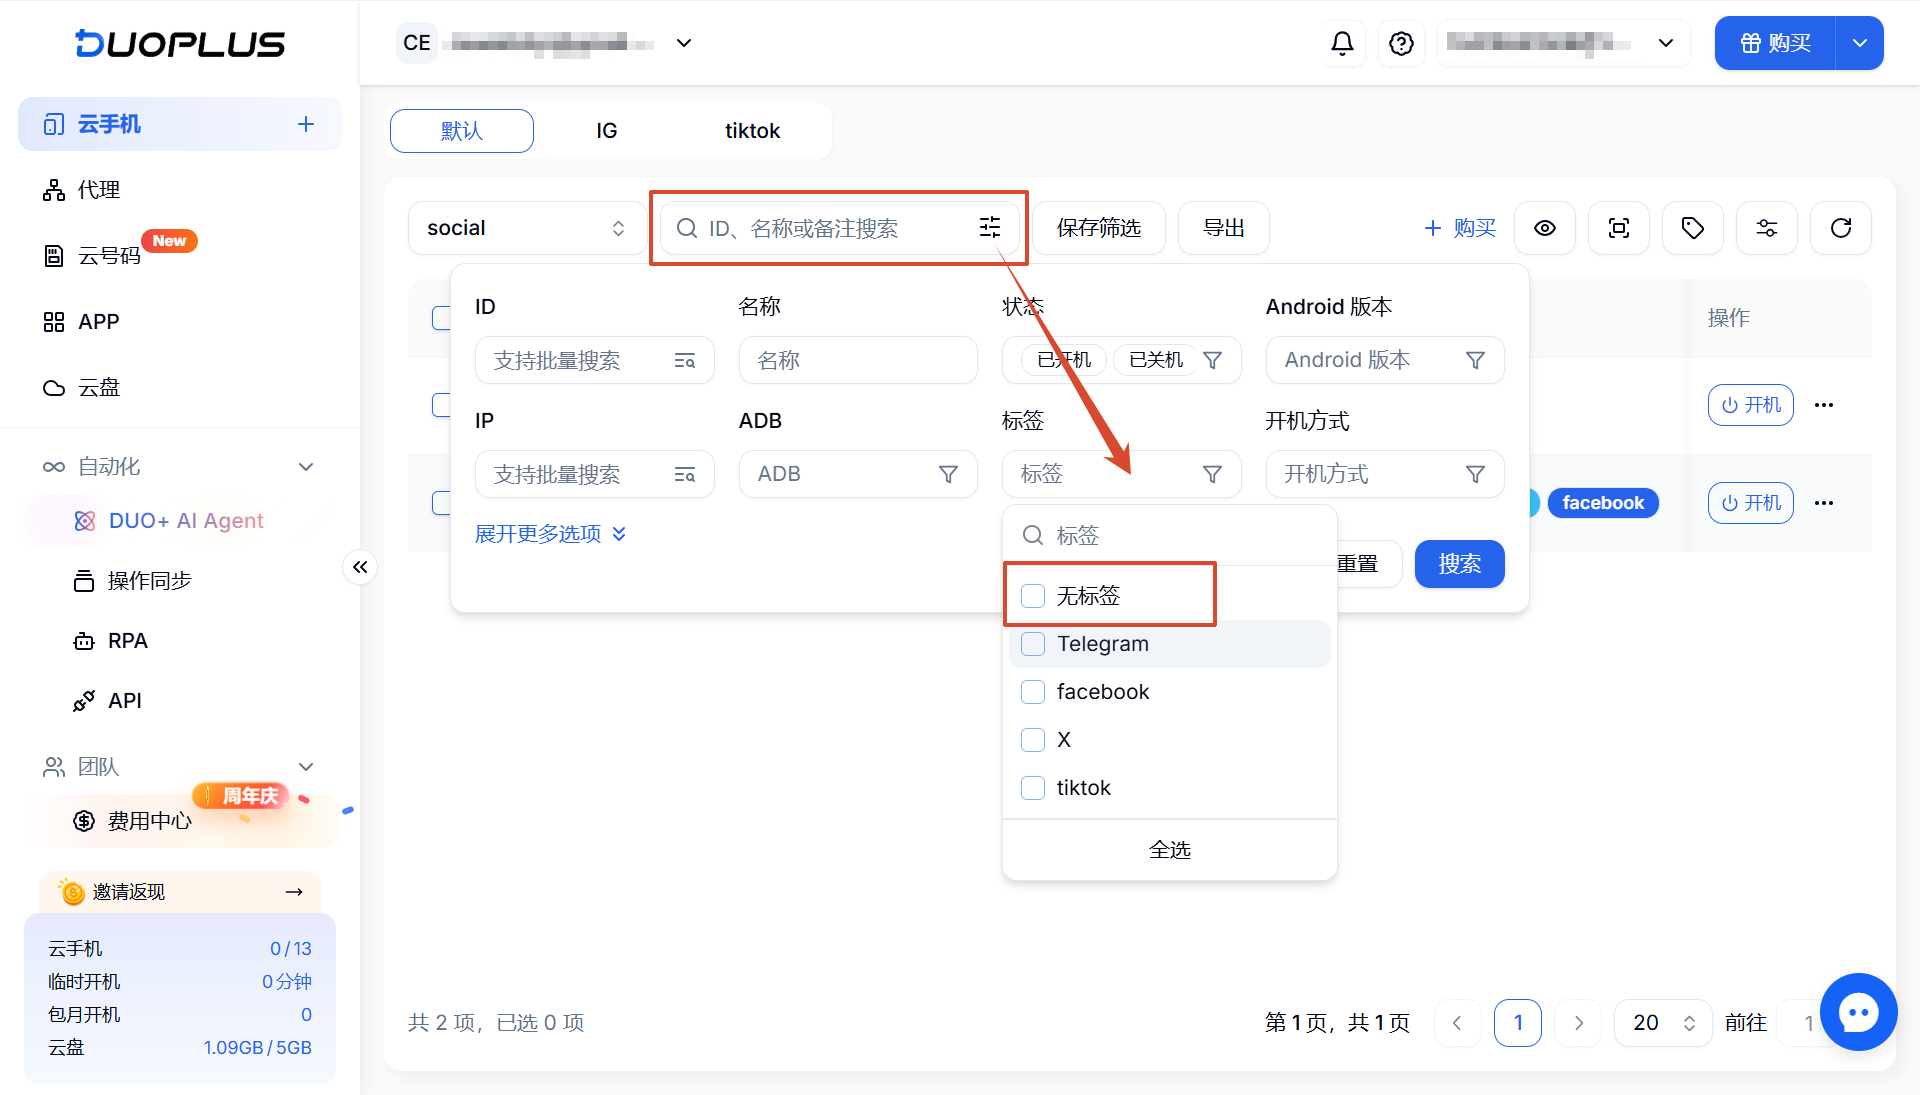Open the ADB filter dropdown
Screen dimensions: 1920x1095
click(858, 474)
